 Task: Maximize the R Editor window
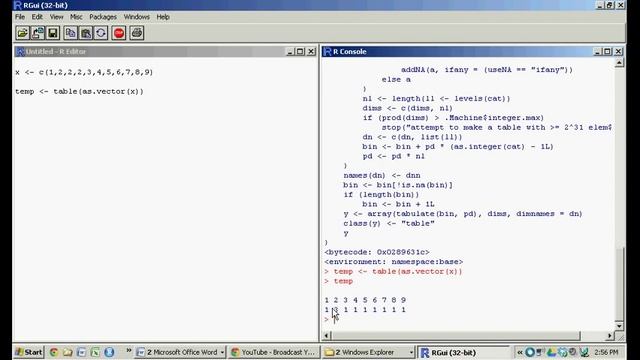(x=300, y=51)
